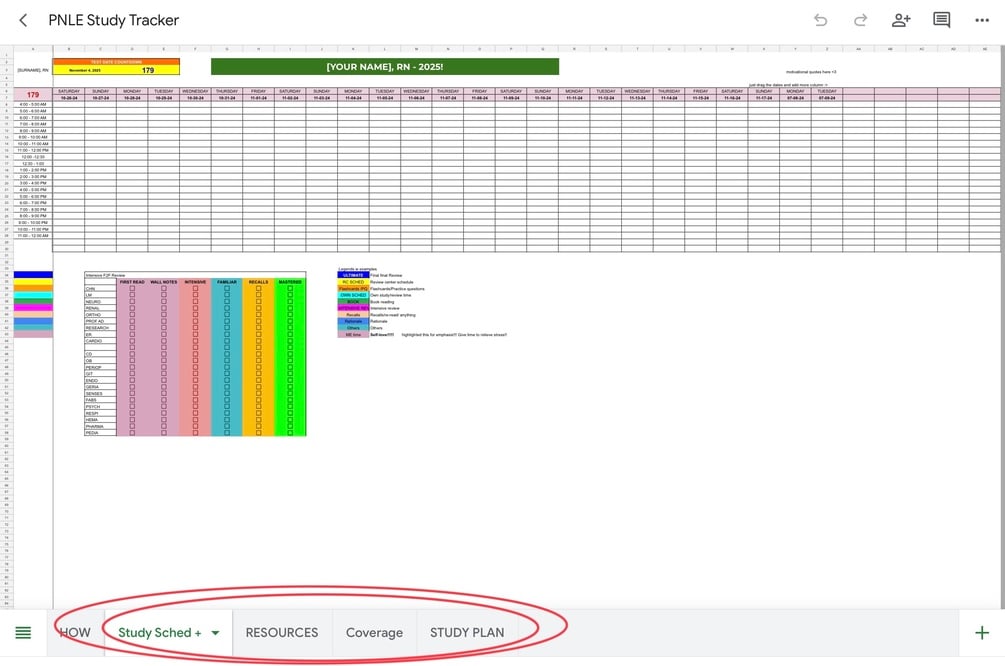Select the FIRST READ column header
The height and width of the screenshot is (666, 1005).
(x=132, y=282)
